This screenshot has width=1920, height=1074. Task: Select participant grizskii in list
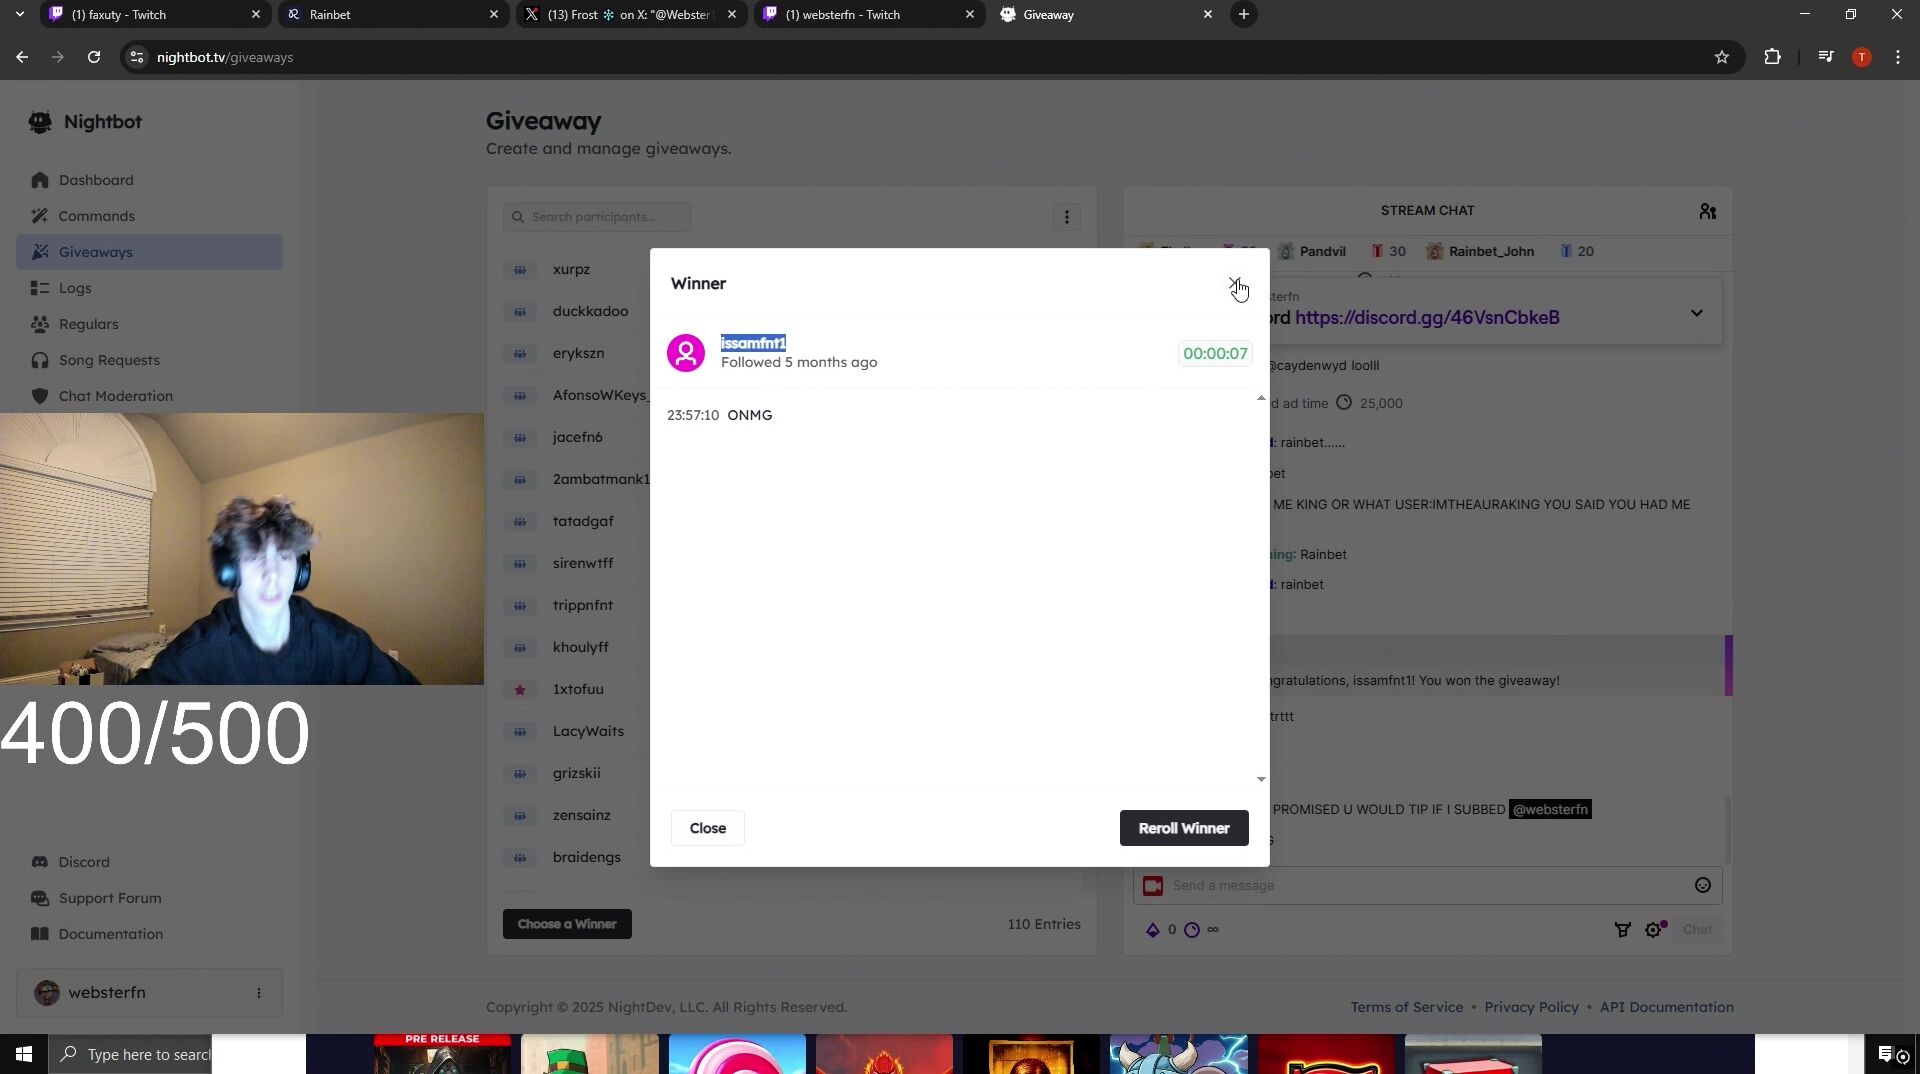point(576,773)
